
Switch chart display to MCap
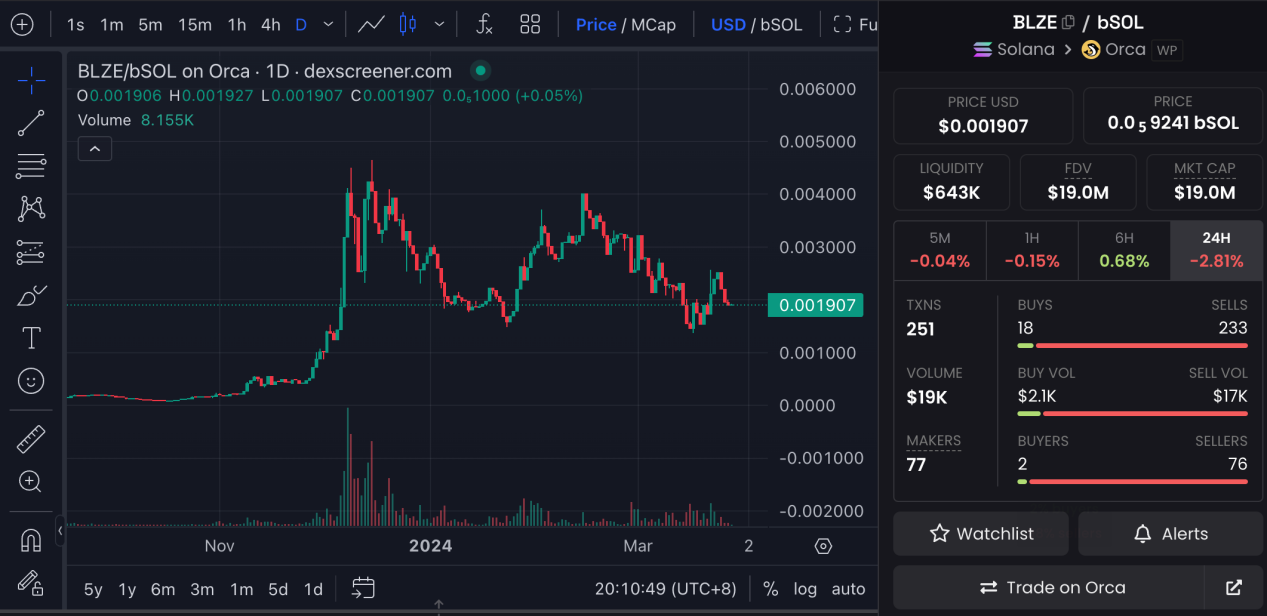[x=653, y=24]
